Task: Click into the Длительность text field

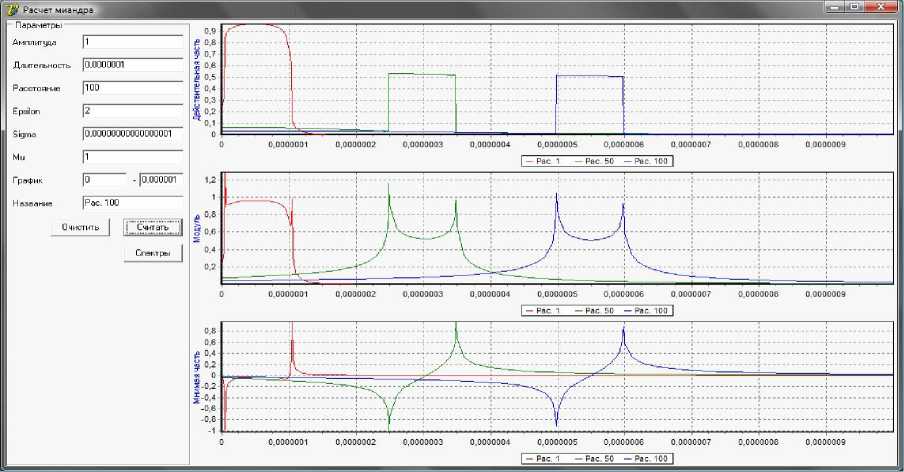Action: pos(132,65)
